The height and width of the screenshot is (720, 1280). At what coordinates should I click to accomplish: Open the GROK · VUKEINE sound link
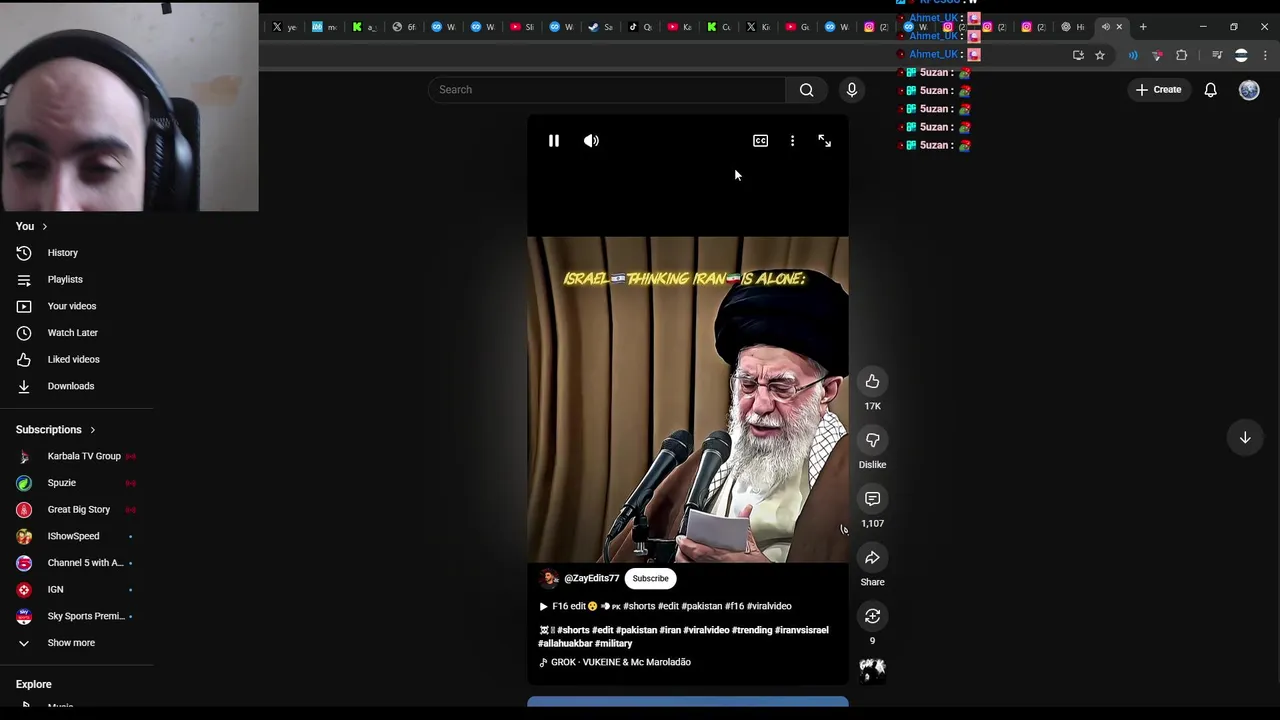click(x=615, y=662)
